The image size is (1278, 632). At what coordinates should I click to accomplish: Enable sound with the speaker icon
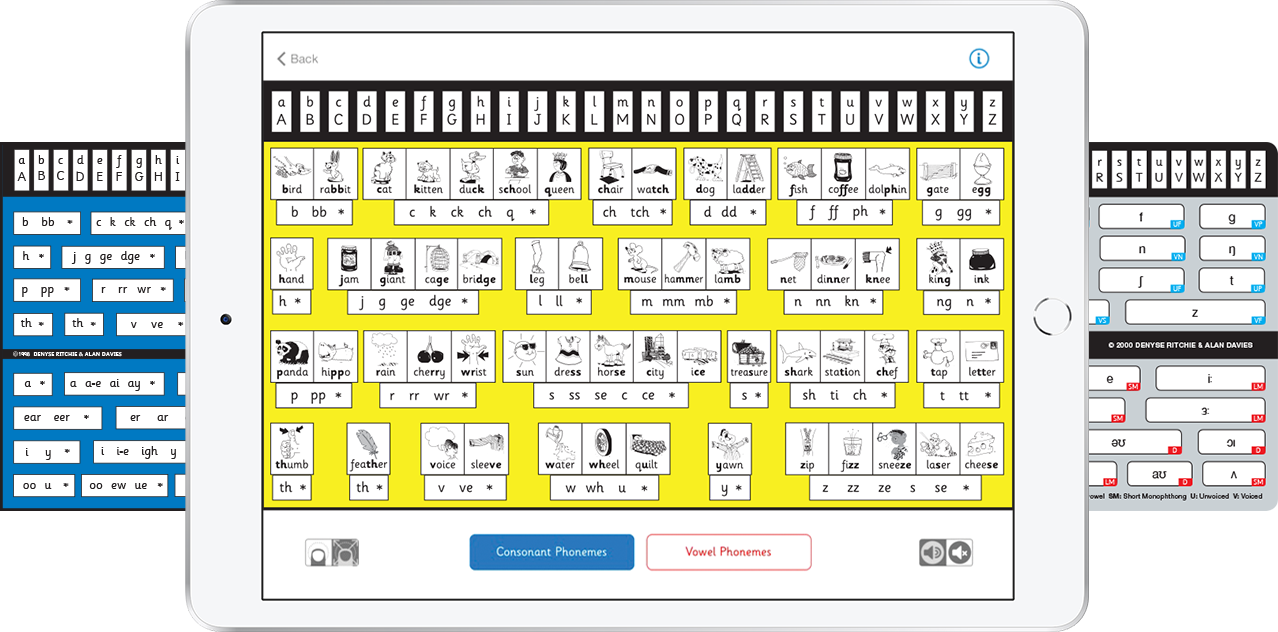pos(933,552)
